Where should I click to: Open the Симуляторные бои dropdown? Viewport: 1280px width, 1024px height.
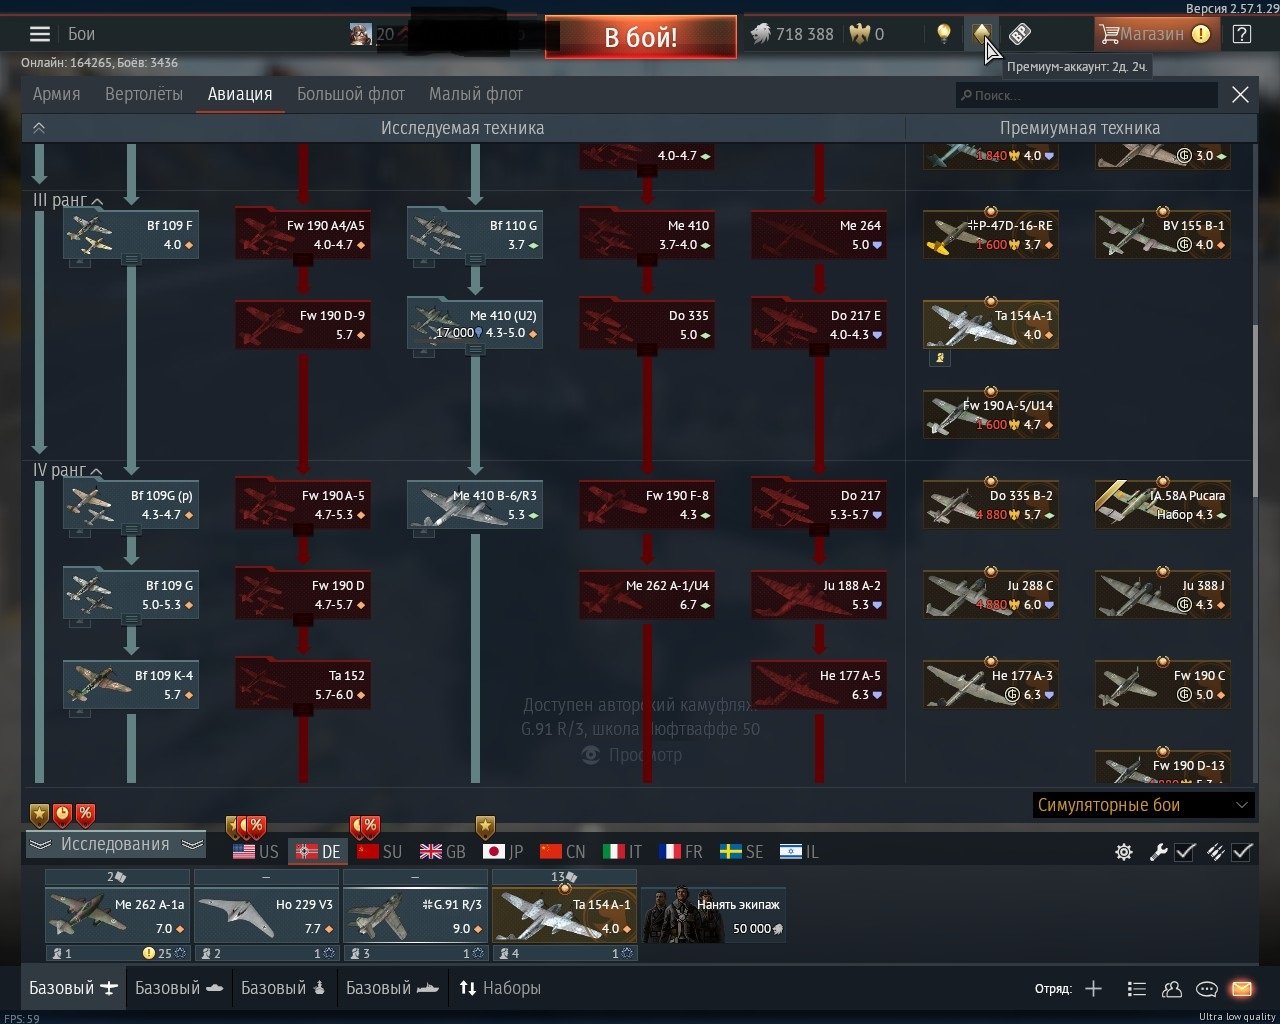coord(1143,805)
